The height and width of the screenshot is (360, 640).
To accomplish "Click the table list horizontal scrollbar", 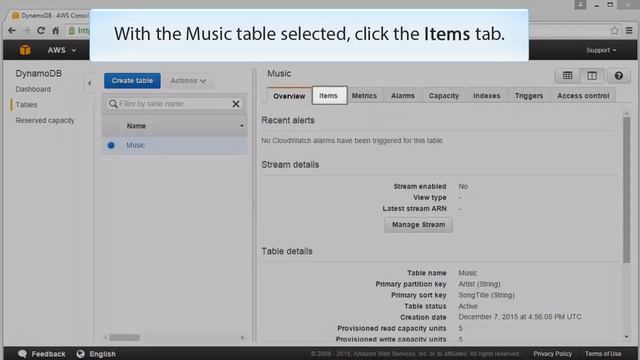I will click(x=124, y=338).
